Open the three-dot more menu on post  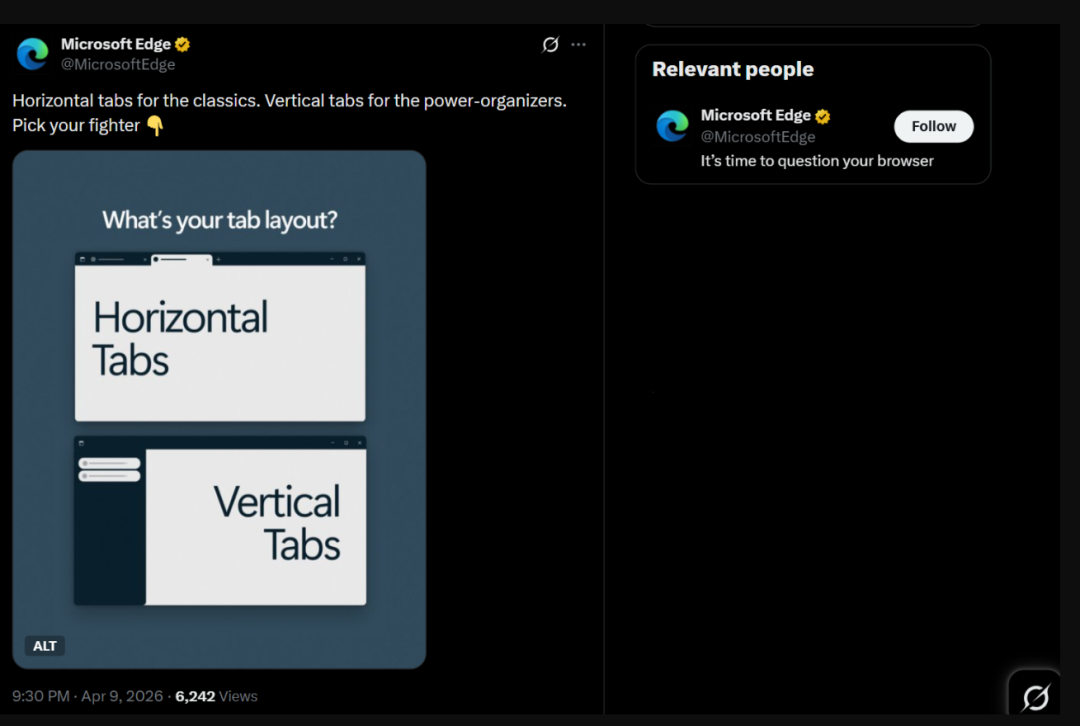(579, 45)
